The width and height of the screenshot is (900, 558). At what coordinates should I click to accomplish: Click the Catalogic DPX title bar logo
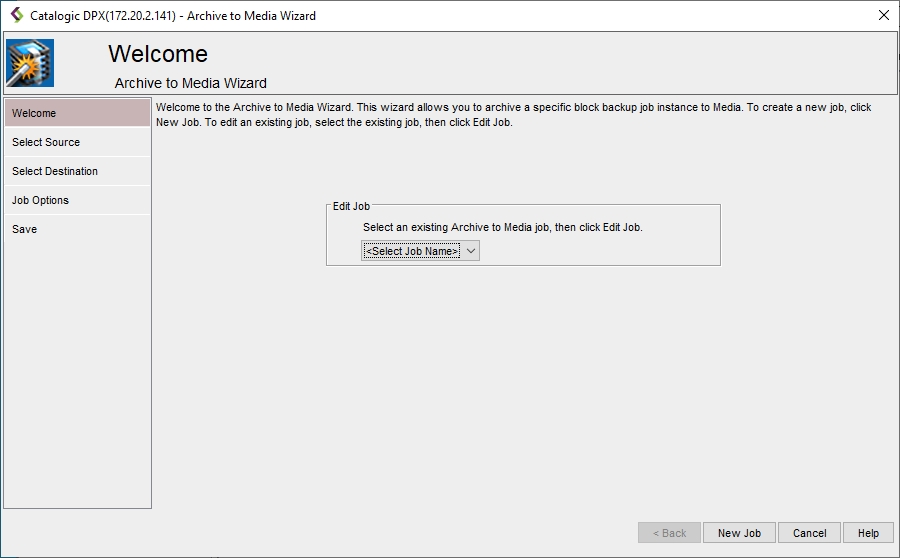click(x=16, y=15)
